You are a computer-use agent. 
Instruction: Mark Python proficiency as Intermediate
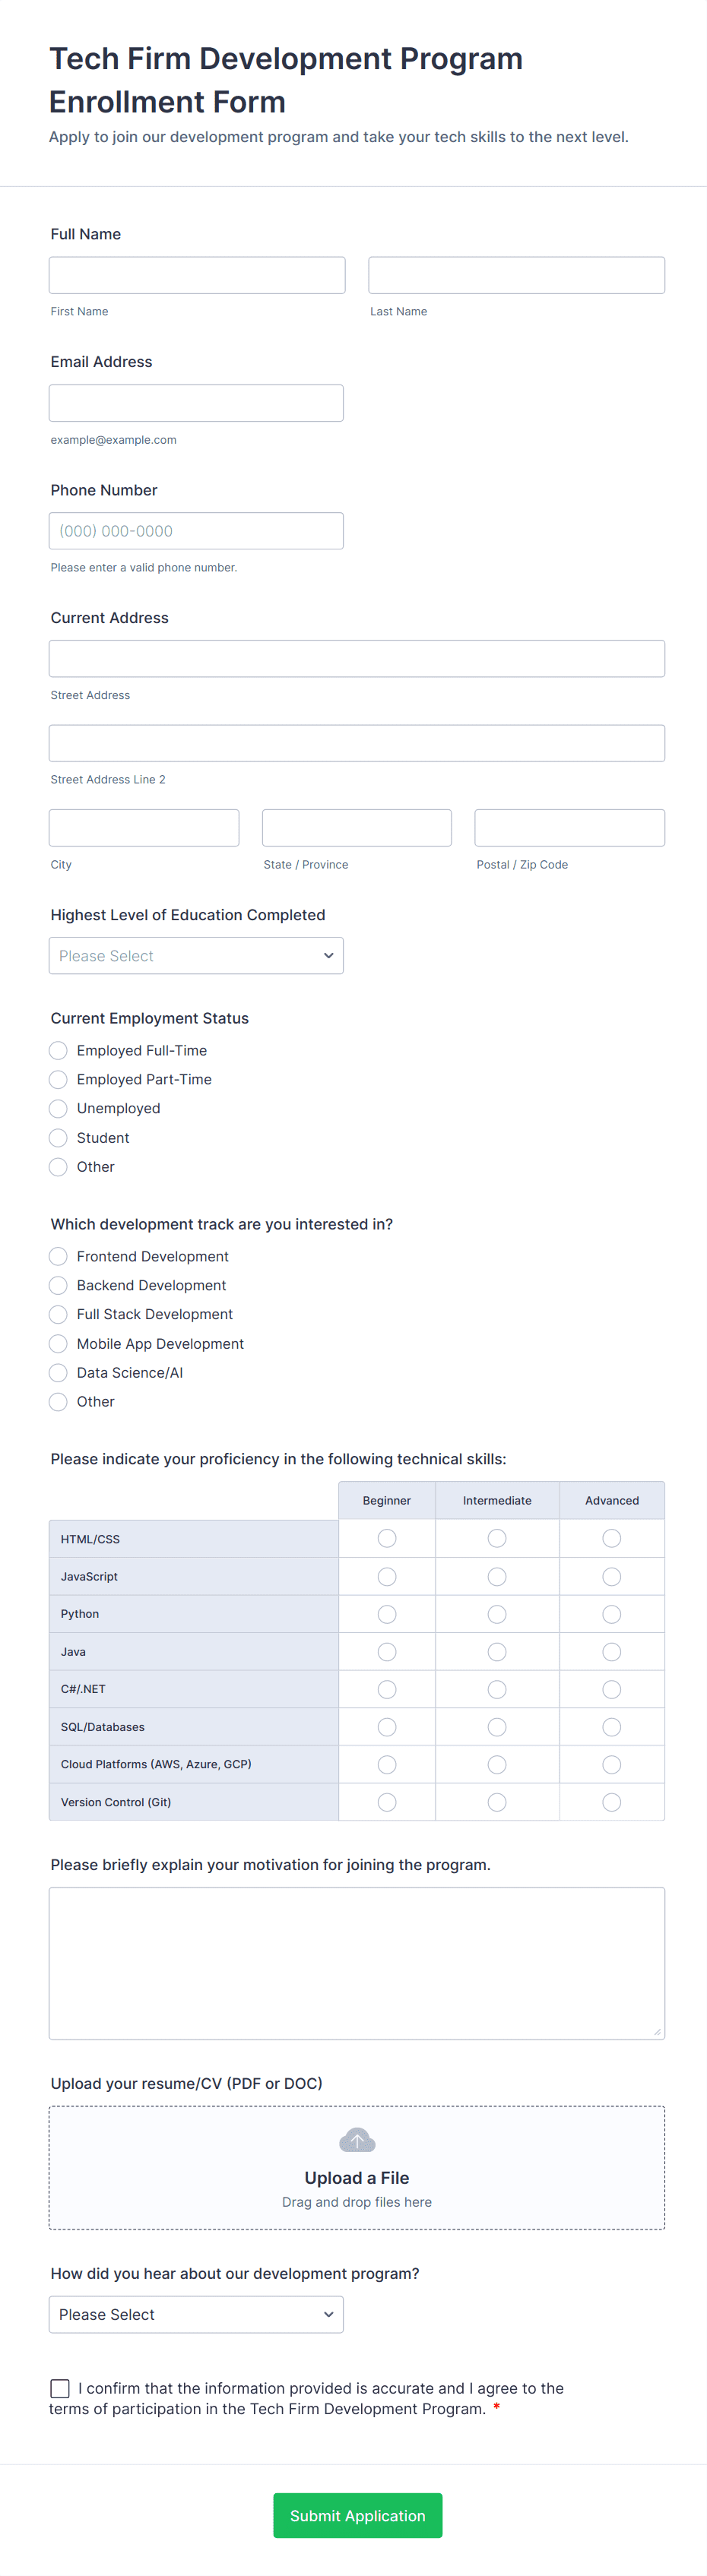click(497, 1614)
